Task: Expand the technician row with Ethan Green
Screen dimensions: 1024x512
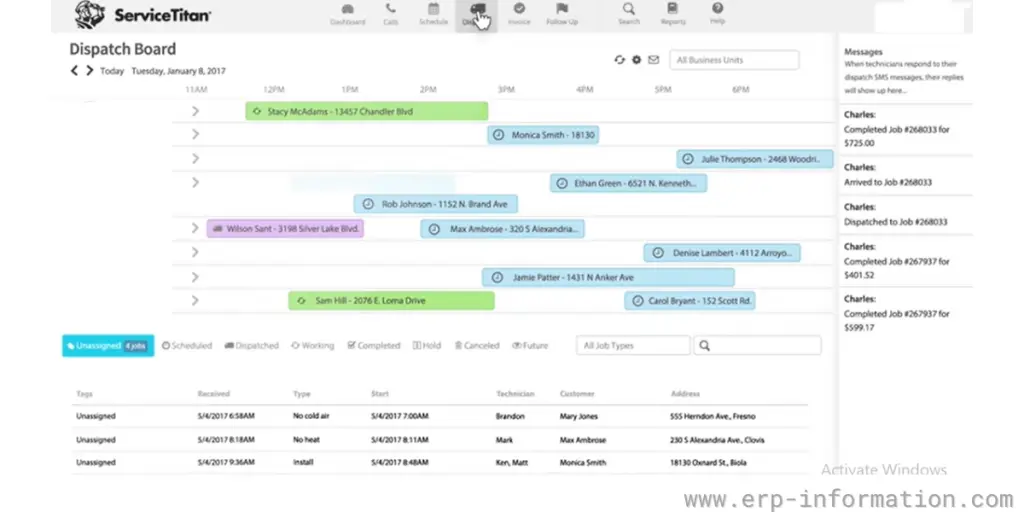Action: tap(195, 182)
